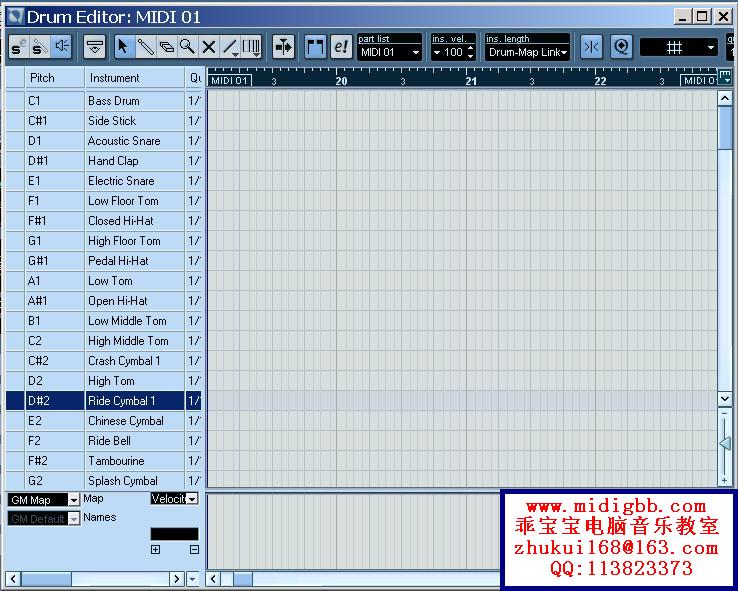The width and height of the screenshot is (738, 591).
Task: Open the GM Map drum map dropdown
Action: [43, 500]
